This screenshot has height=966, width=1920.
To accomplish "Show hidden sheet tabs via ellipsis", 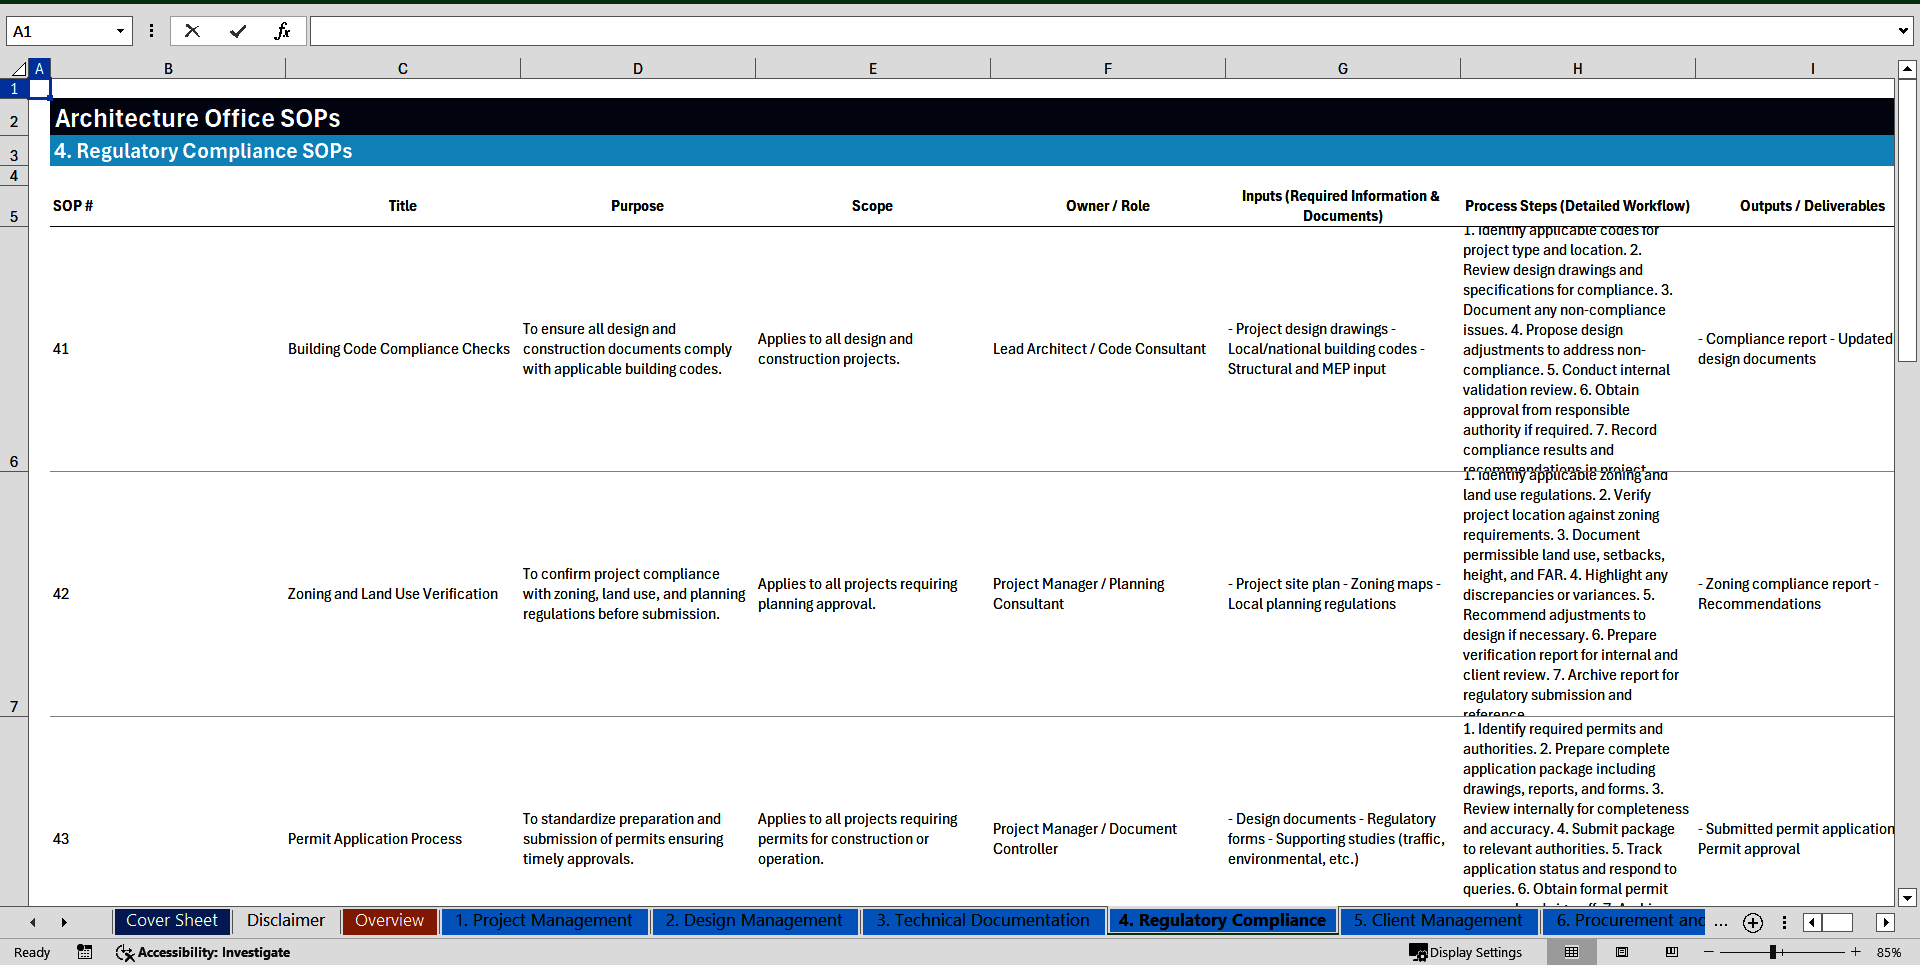I will [x=1720, y=922].
